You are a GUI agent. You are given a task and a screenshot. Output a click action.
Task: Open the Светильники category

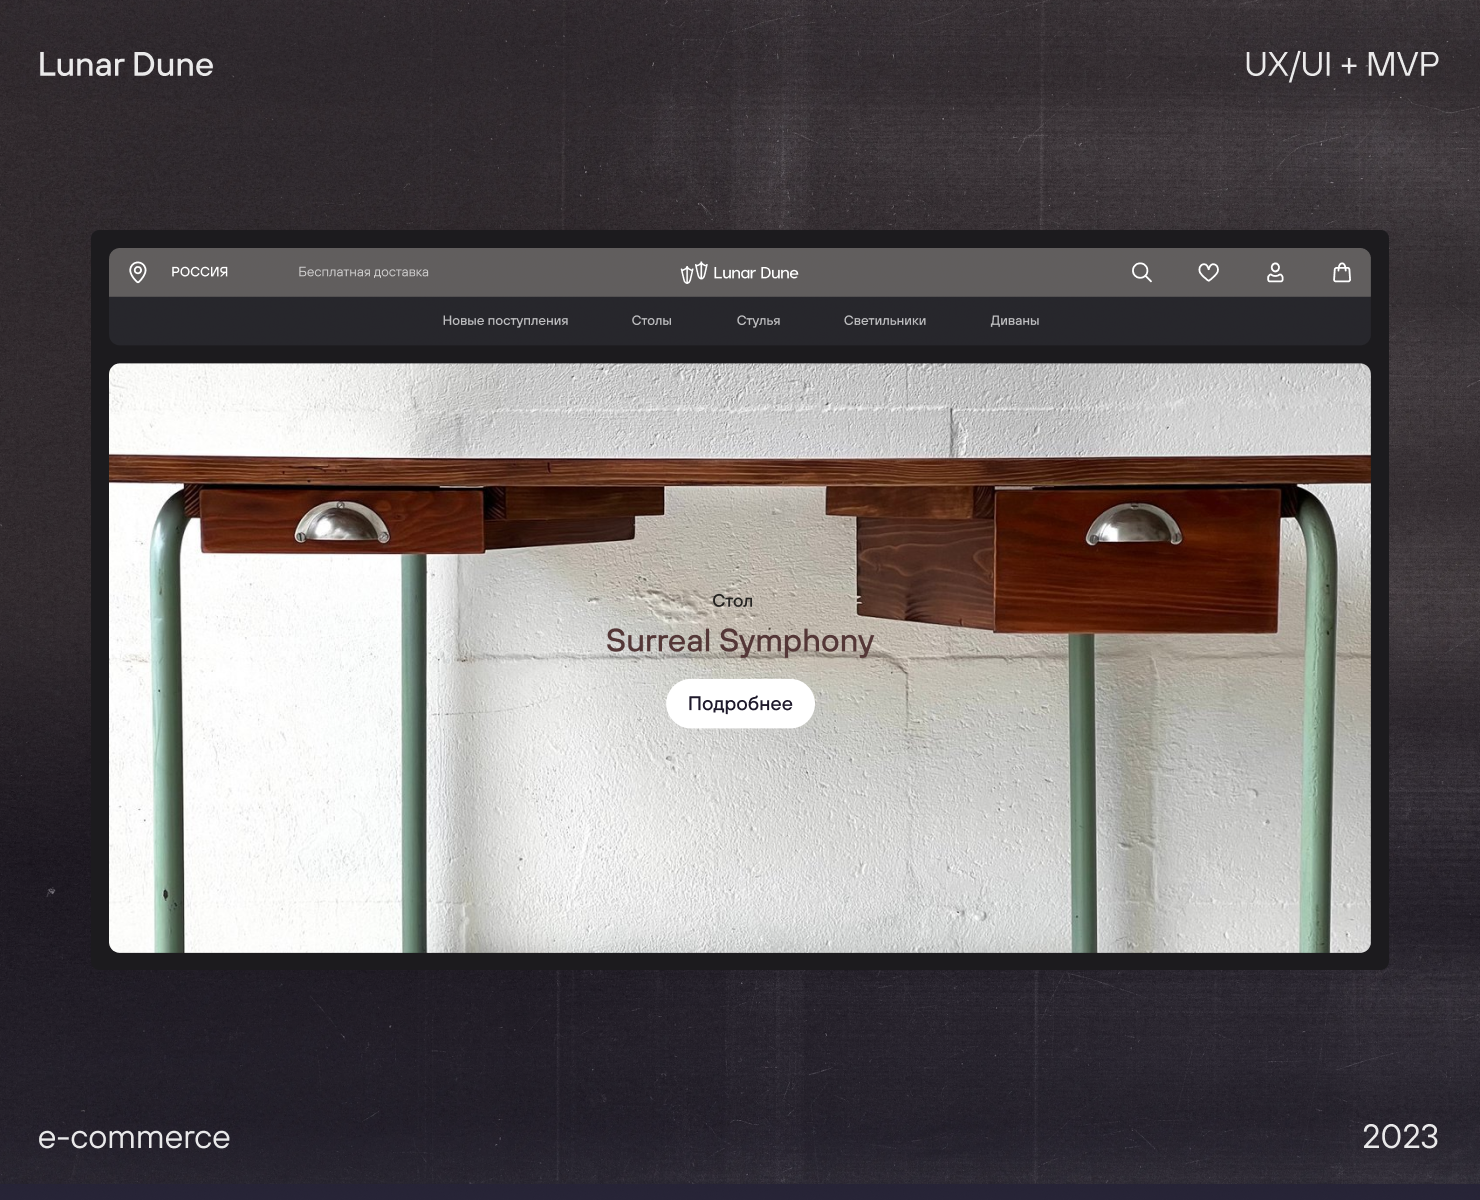tap(884, 320)
